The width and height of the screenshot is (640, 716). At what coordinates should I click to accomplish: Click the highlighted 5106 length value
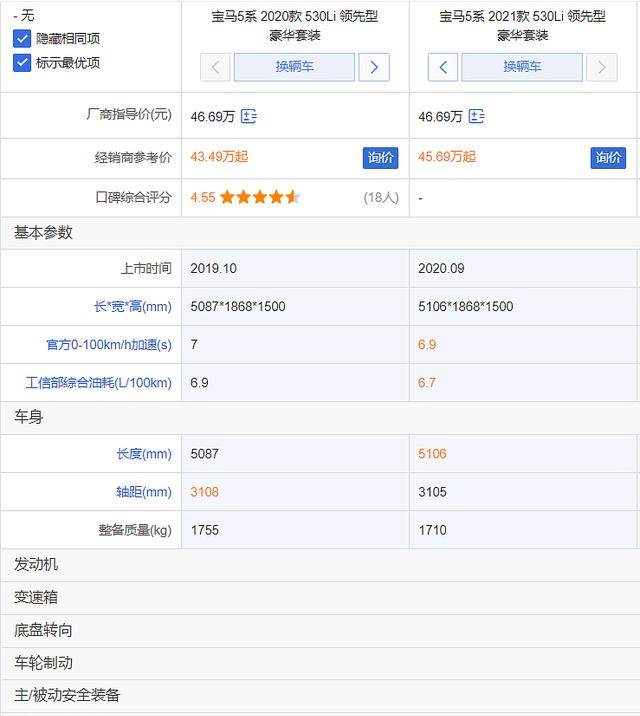432,454
